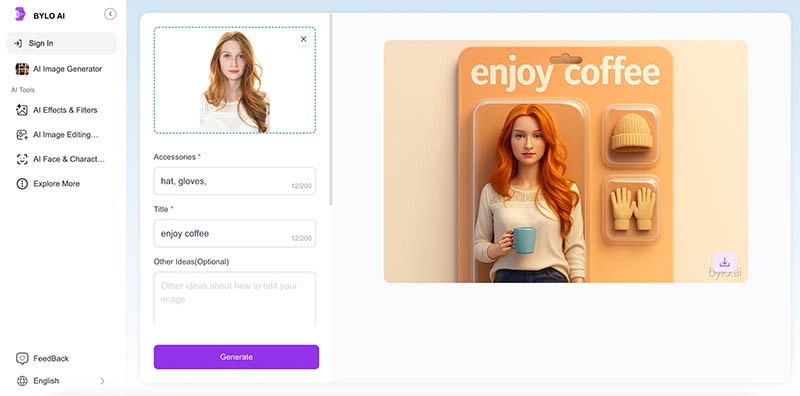Click the Sign In arrow icon
The height and width of the screenshot is (396, 800).
point(18,43)
